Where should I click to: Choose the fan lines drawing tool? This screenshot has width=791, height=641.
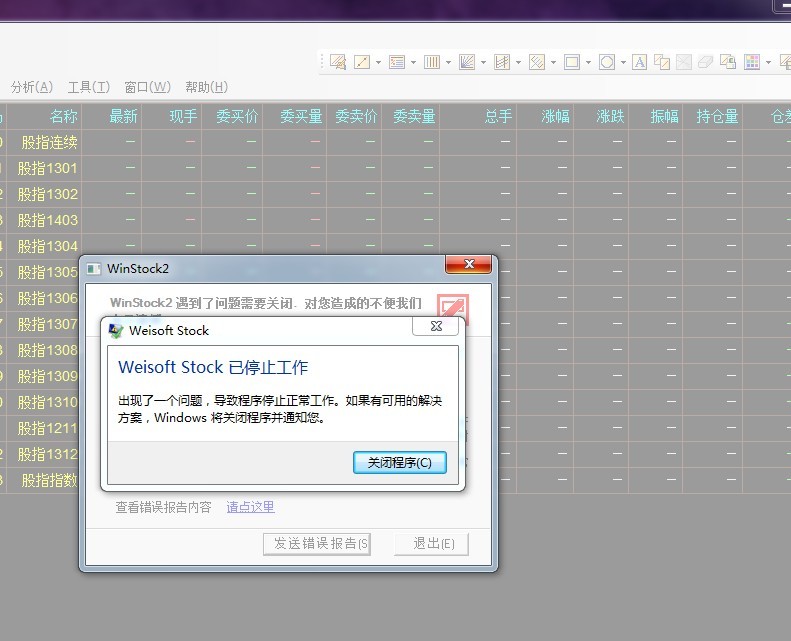click(x=466, y=62)
